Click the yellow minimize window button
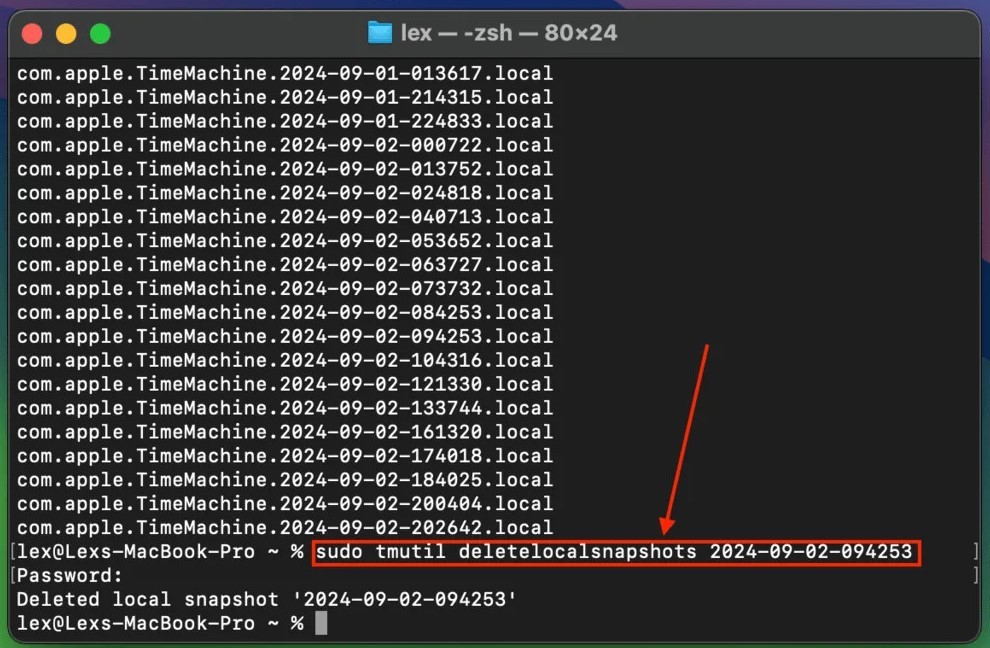 (x=66, y=32)
